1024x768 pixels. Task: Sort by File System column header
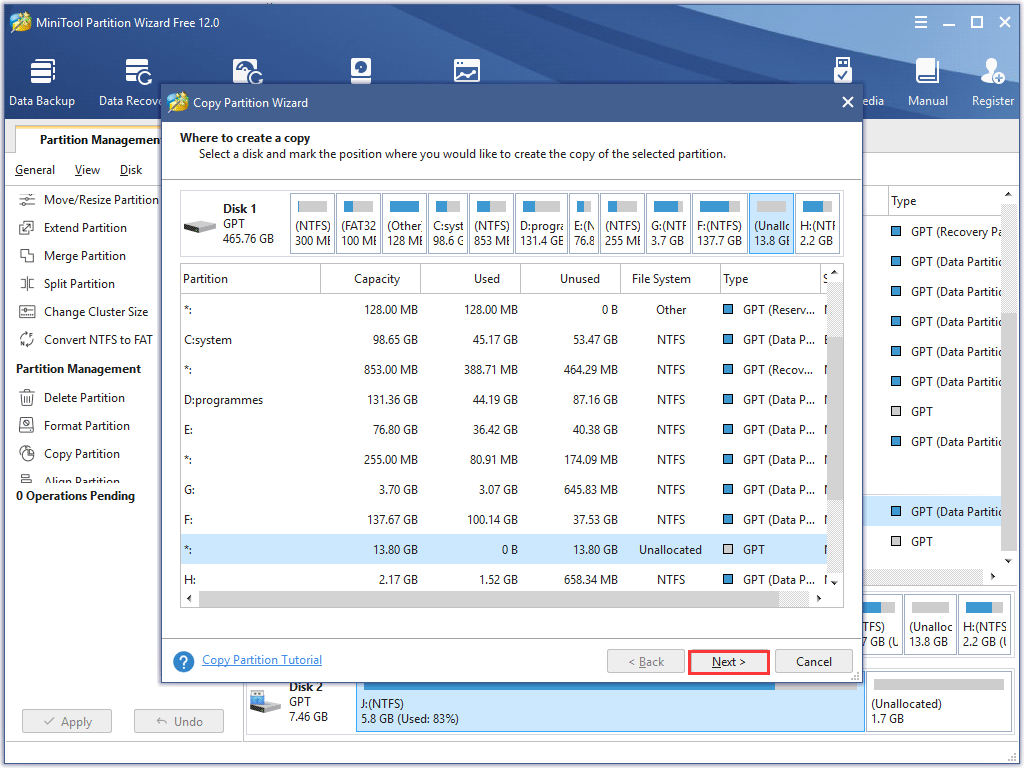pyautogui.click(x=670, y=279)
